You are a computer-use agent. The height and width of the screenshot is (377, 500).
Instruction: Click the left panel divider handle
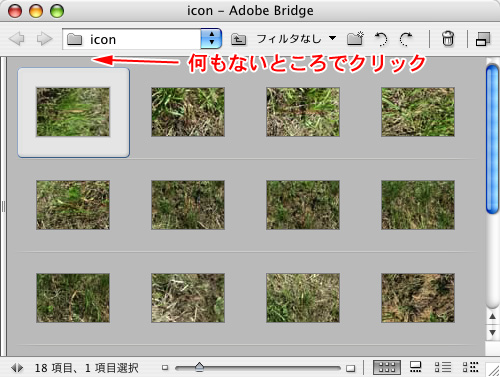click(x=3, y=207)
